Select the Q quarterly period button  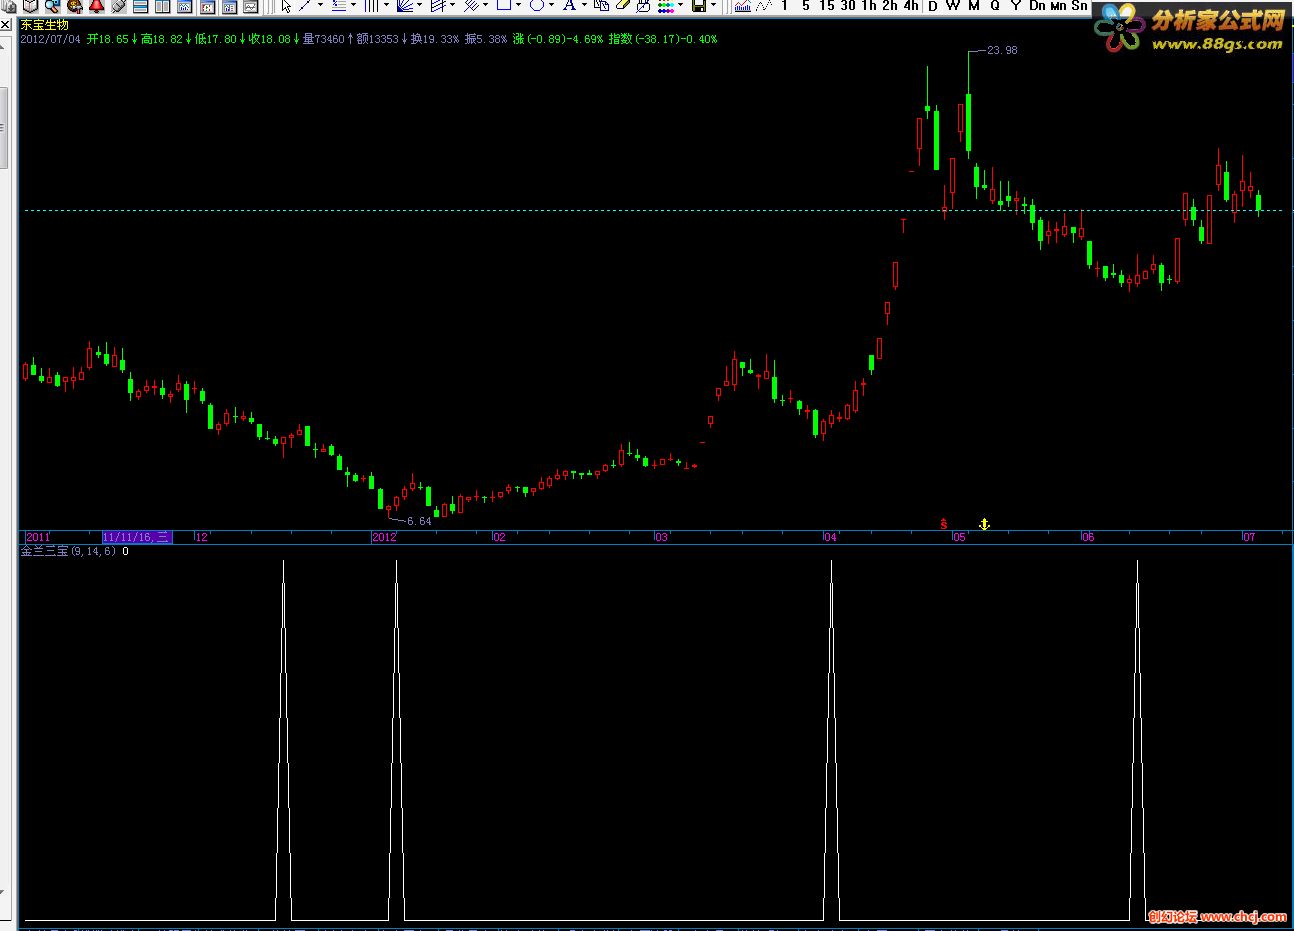pos(995,5)
